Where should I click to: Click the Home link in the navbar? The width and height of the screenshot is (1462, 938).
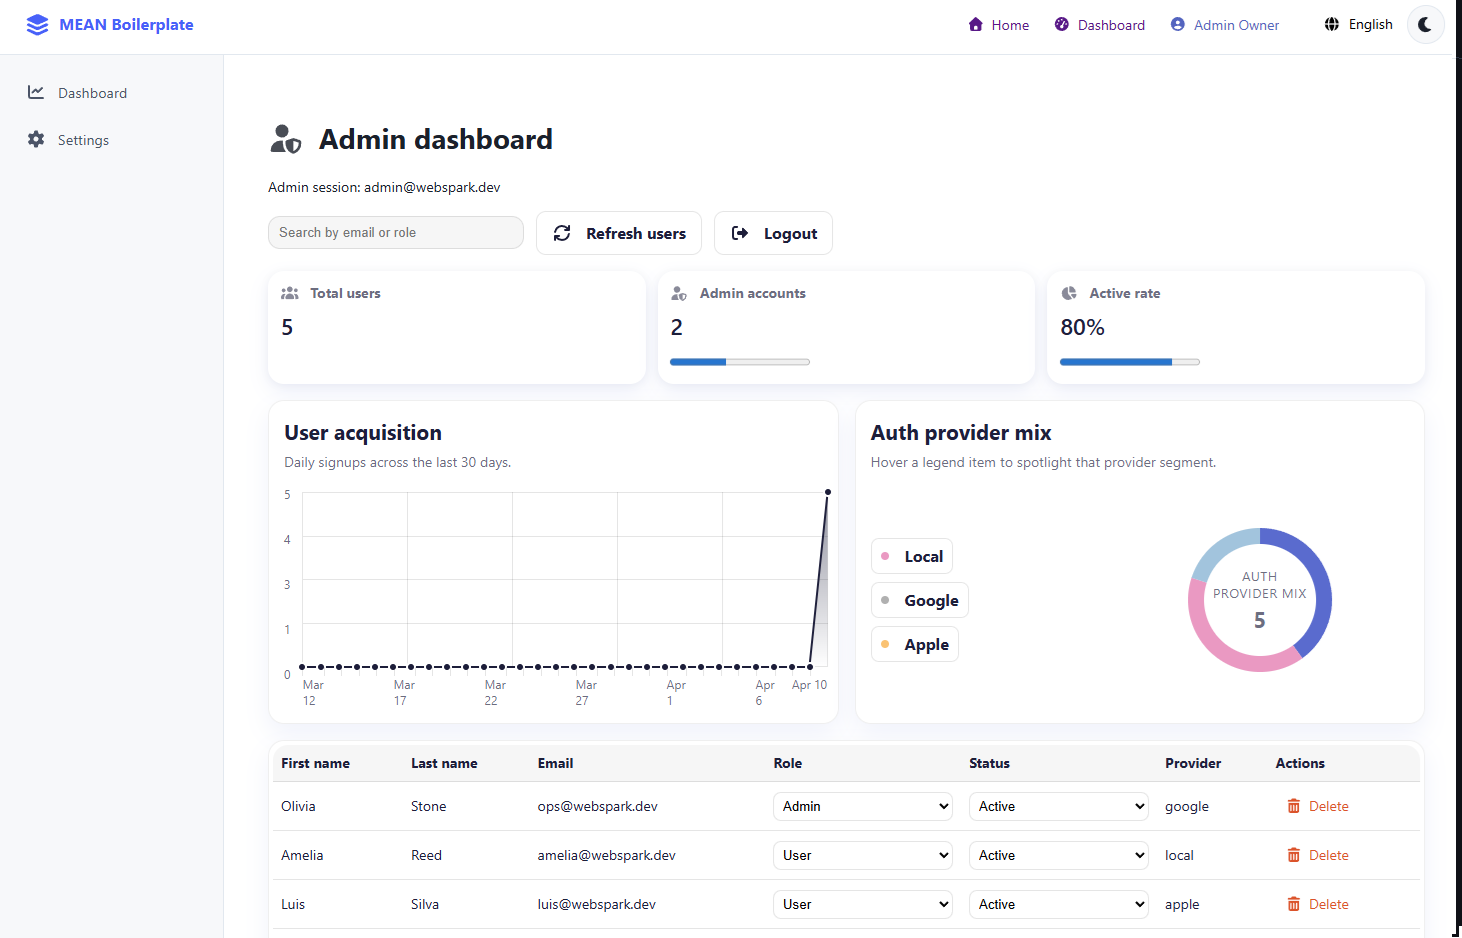click(998, 24)
